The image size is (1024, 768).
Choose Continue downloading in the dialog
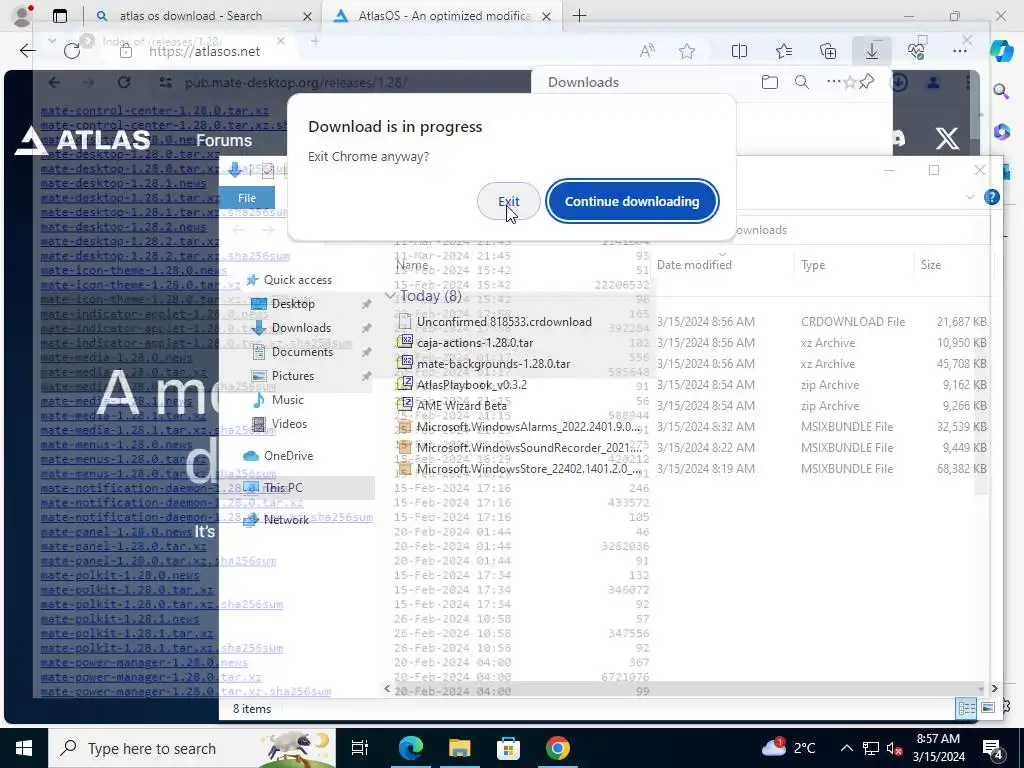click(x=632, y=201)
